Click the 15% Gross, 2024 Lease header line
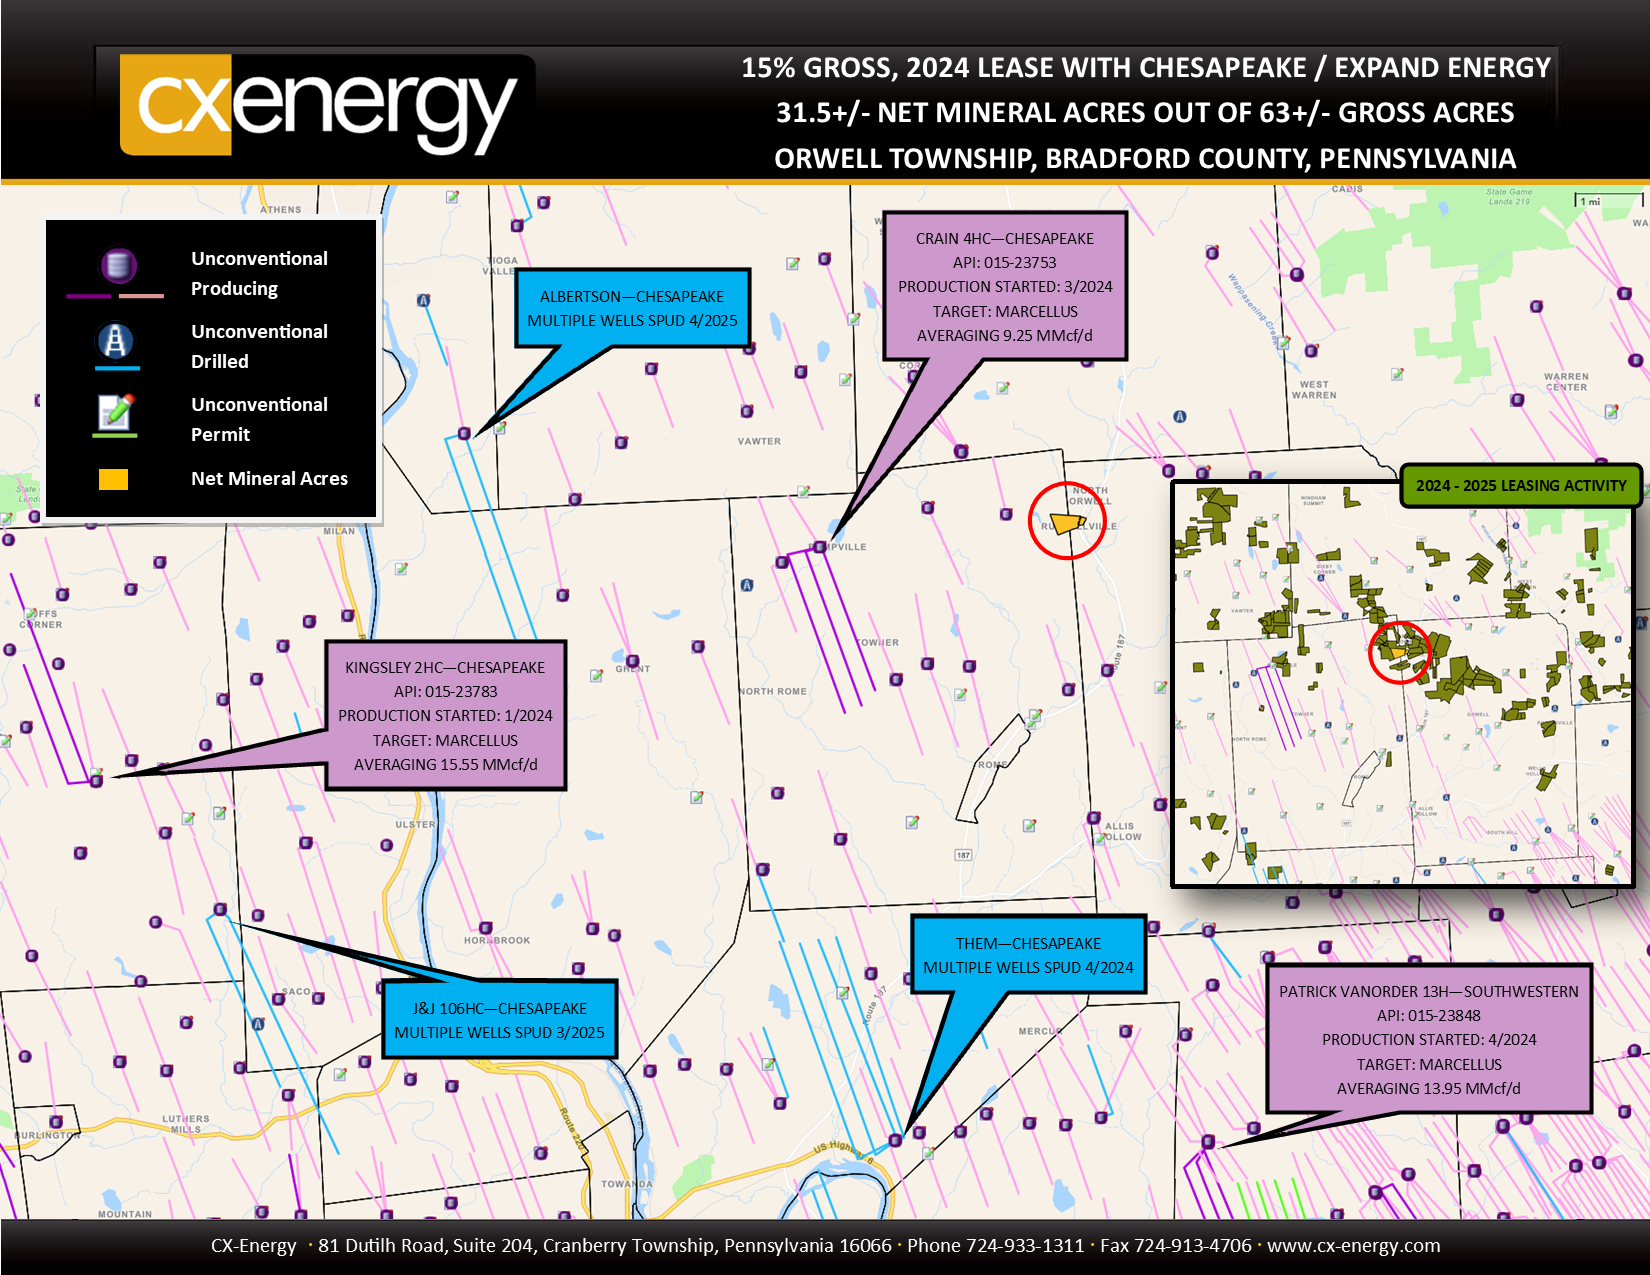Image resolution: width=1650 pixels, height=1275 pixels. click(x=1146, y=67)
